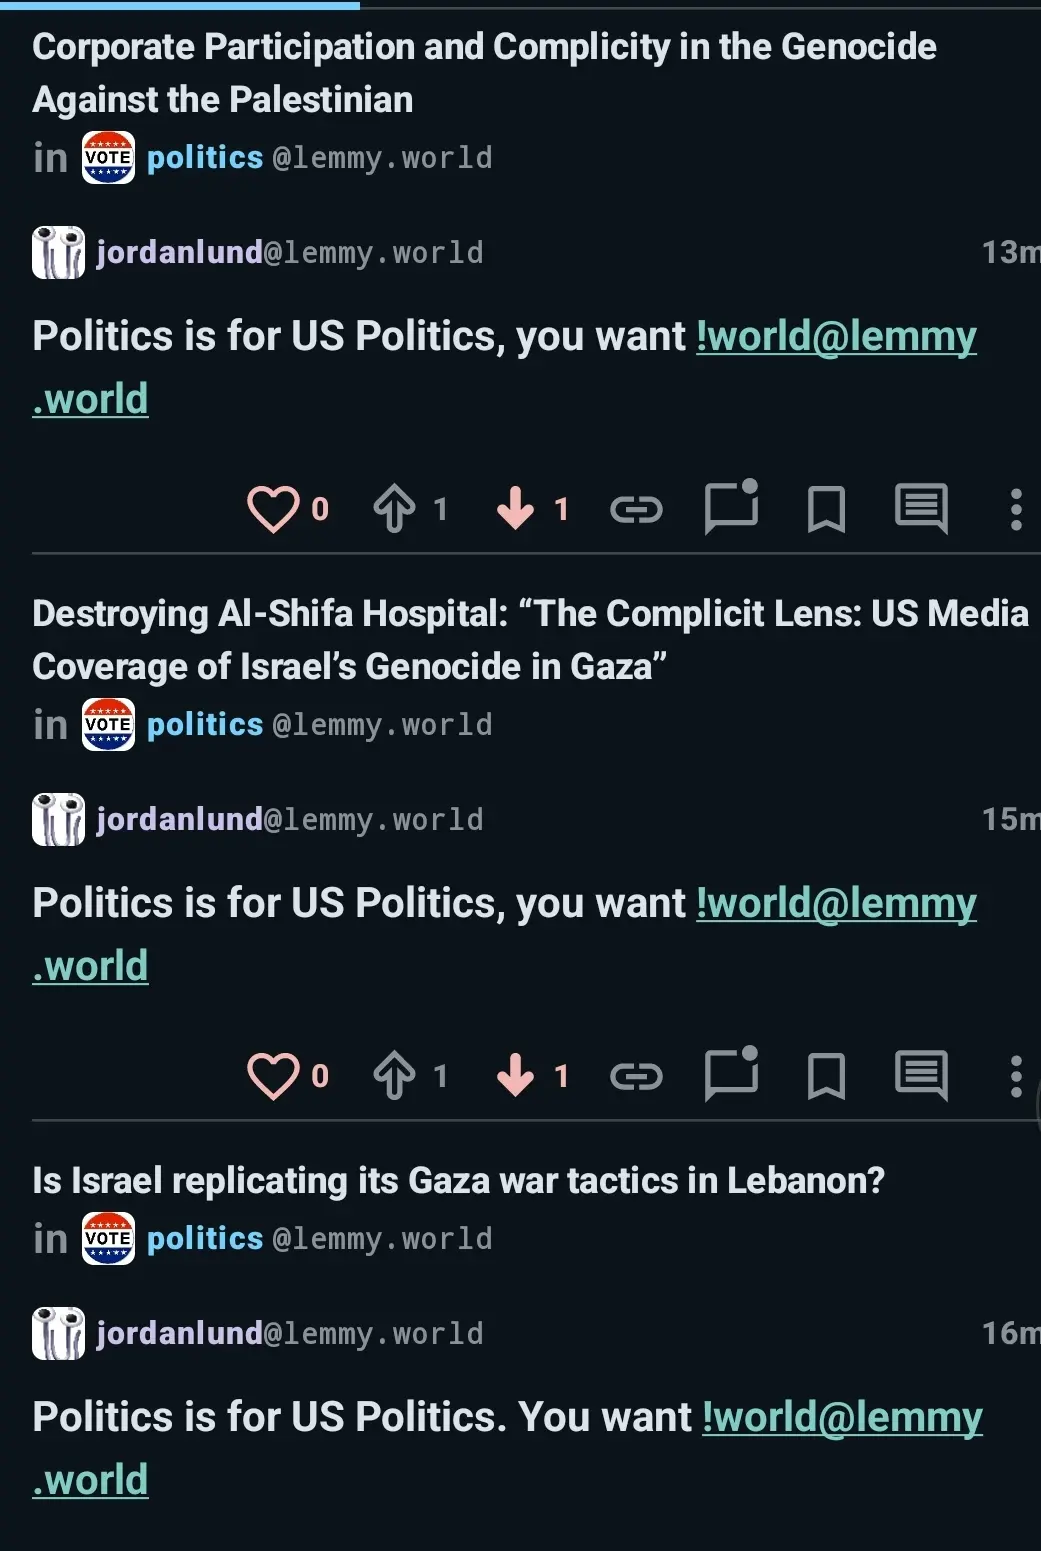1041x1551 pixels.
Task: Open !world@lemmy.world link in 16m comment
Action: tap(841, 1418)
